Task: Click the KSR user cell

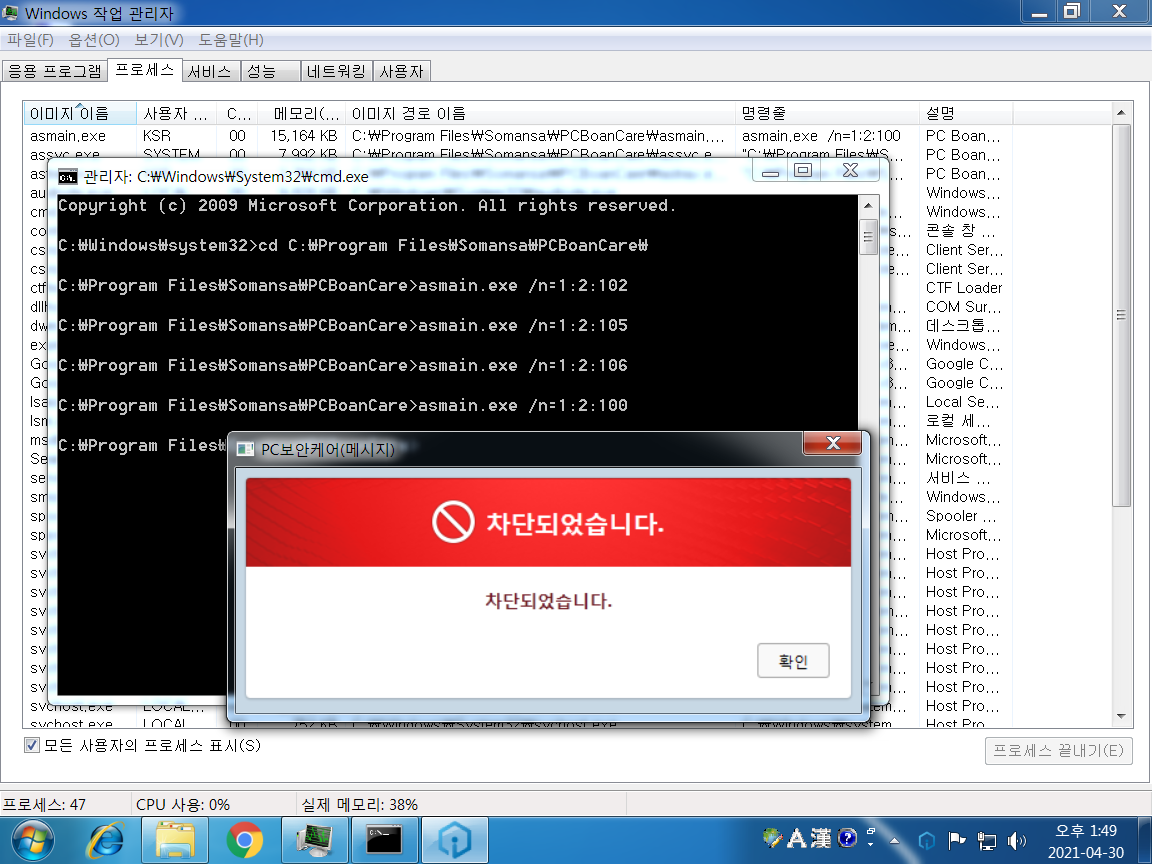Action: click(157, 136)
